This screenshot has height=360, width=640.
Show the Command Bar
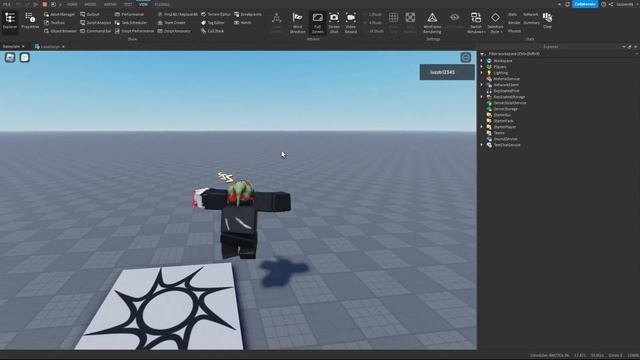pos(96,31)
